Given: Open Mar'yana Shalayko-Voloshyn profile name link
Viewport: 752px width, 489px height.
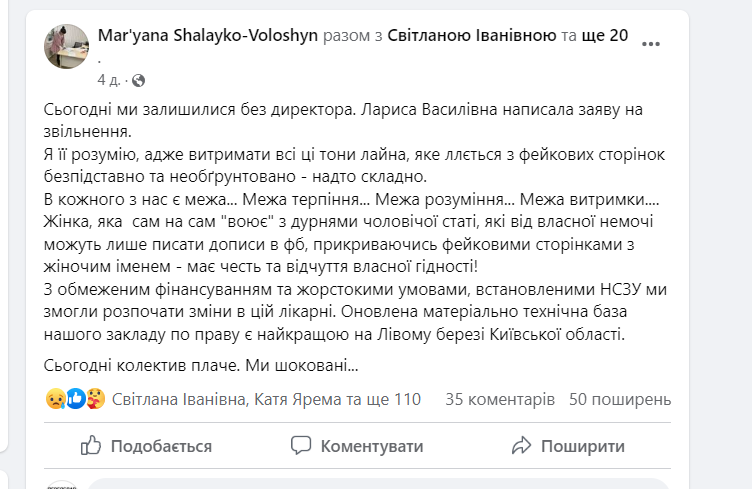Looking at the screenshot, I should [208, 35].
